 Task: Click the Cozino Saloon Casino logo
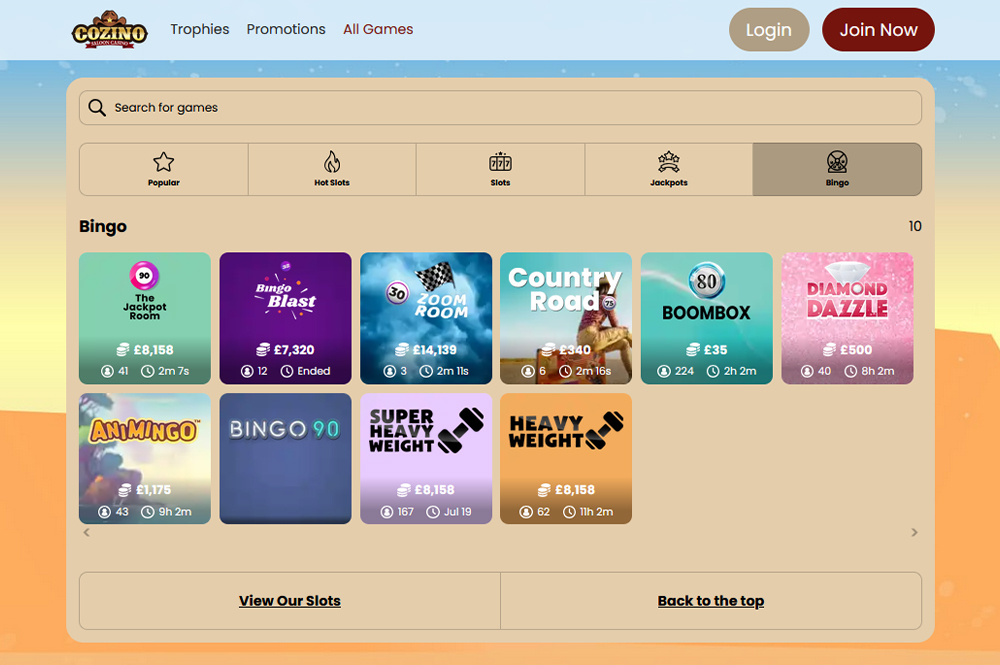(x=110, y=30)
